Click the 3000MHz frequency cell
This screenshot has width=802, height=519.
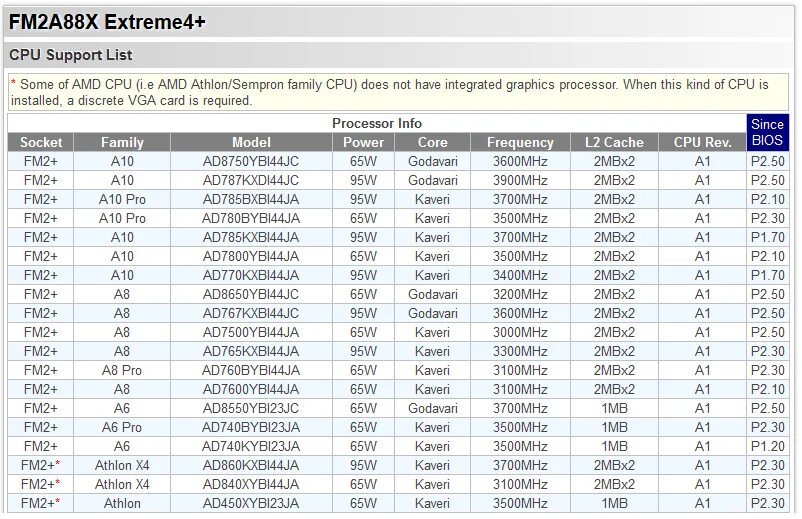click(x=520, y=332)
